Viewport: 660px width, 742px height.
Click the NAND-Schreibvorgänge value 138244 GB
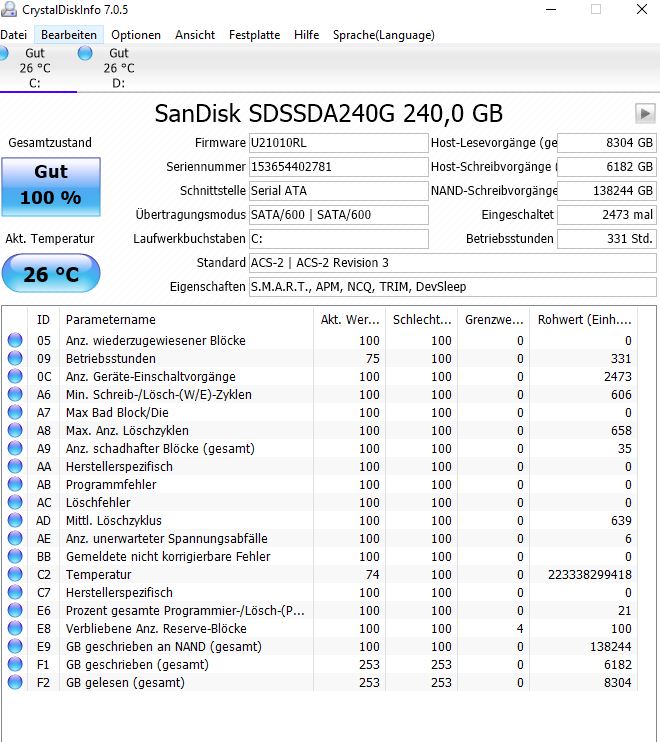607,191
